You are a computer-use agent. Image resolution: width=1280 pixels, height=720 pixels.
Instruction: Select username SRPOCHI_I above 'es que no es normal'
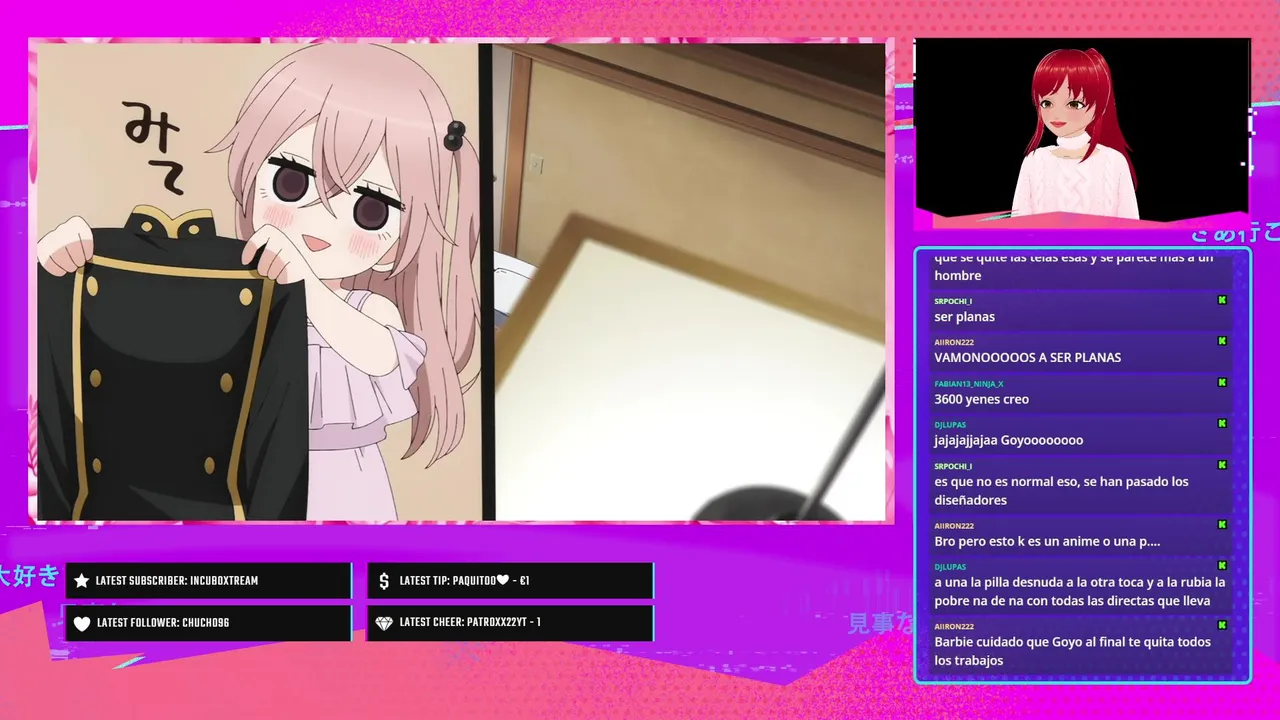point(953,466)
